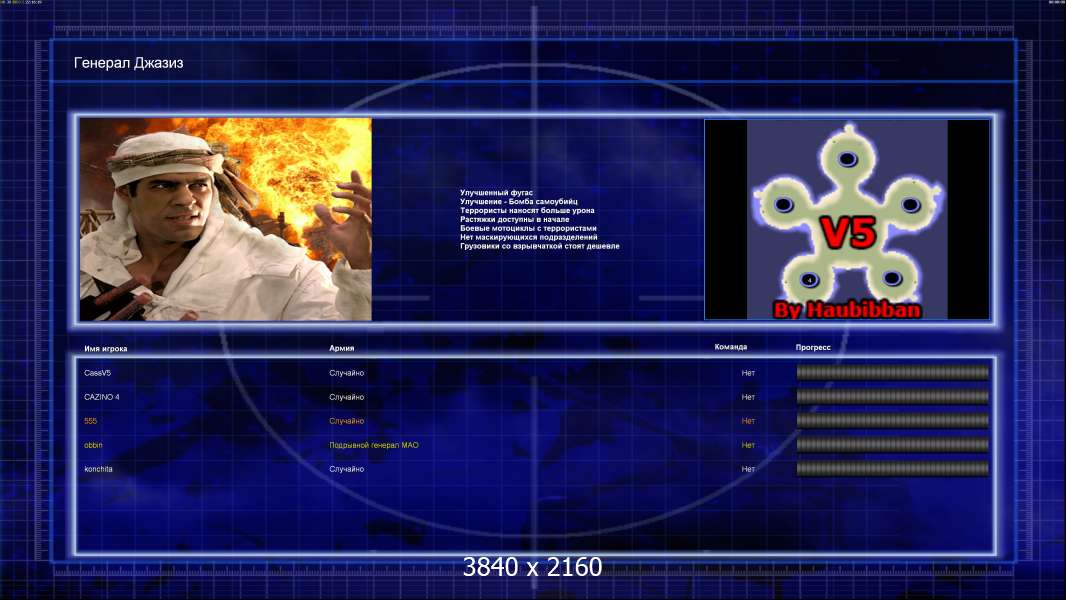Click the 'Армия' column header

pyautogui.click(x=341, y=348)
